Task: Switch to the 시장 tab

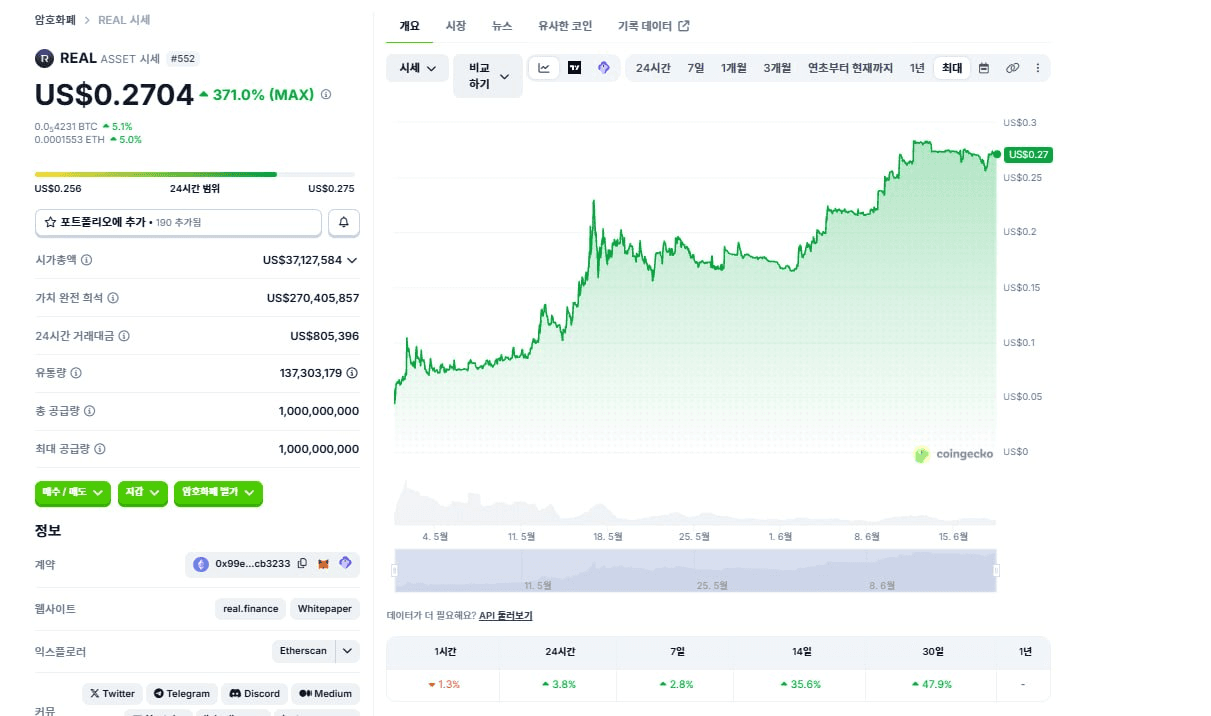Action: [x=456, y=26]
